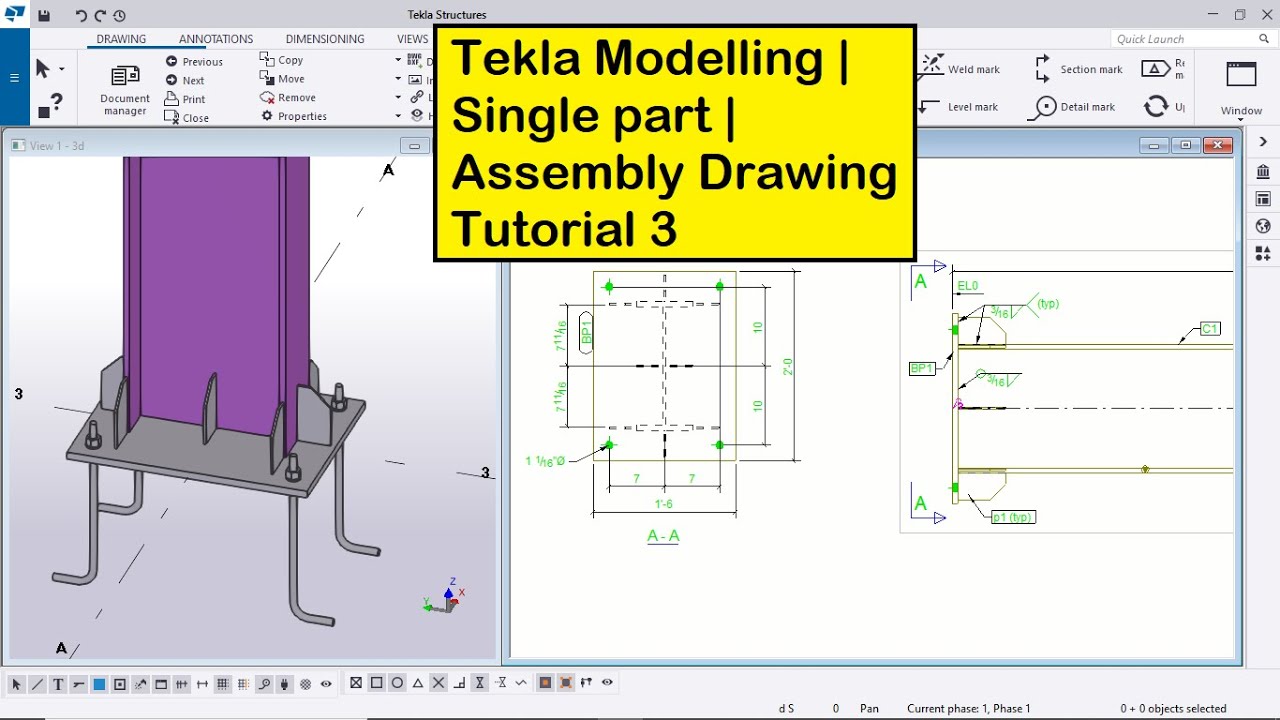The width and height of the screenshot is (1280, 720).
Task: Toggle the Select all arrow switch
Action: (x=16, y=684)
